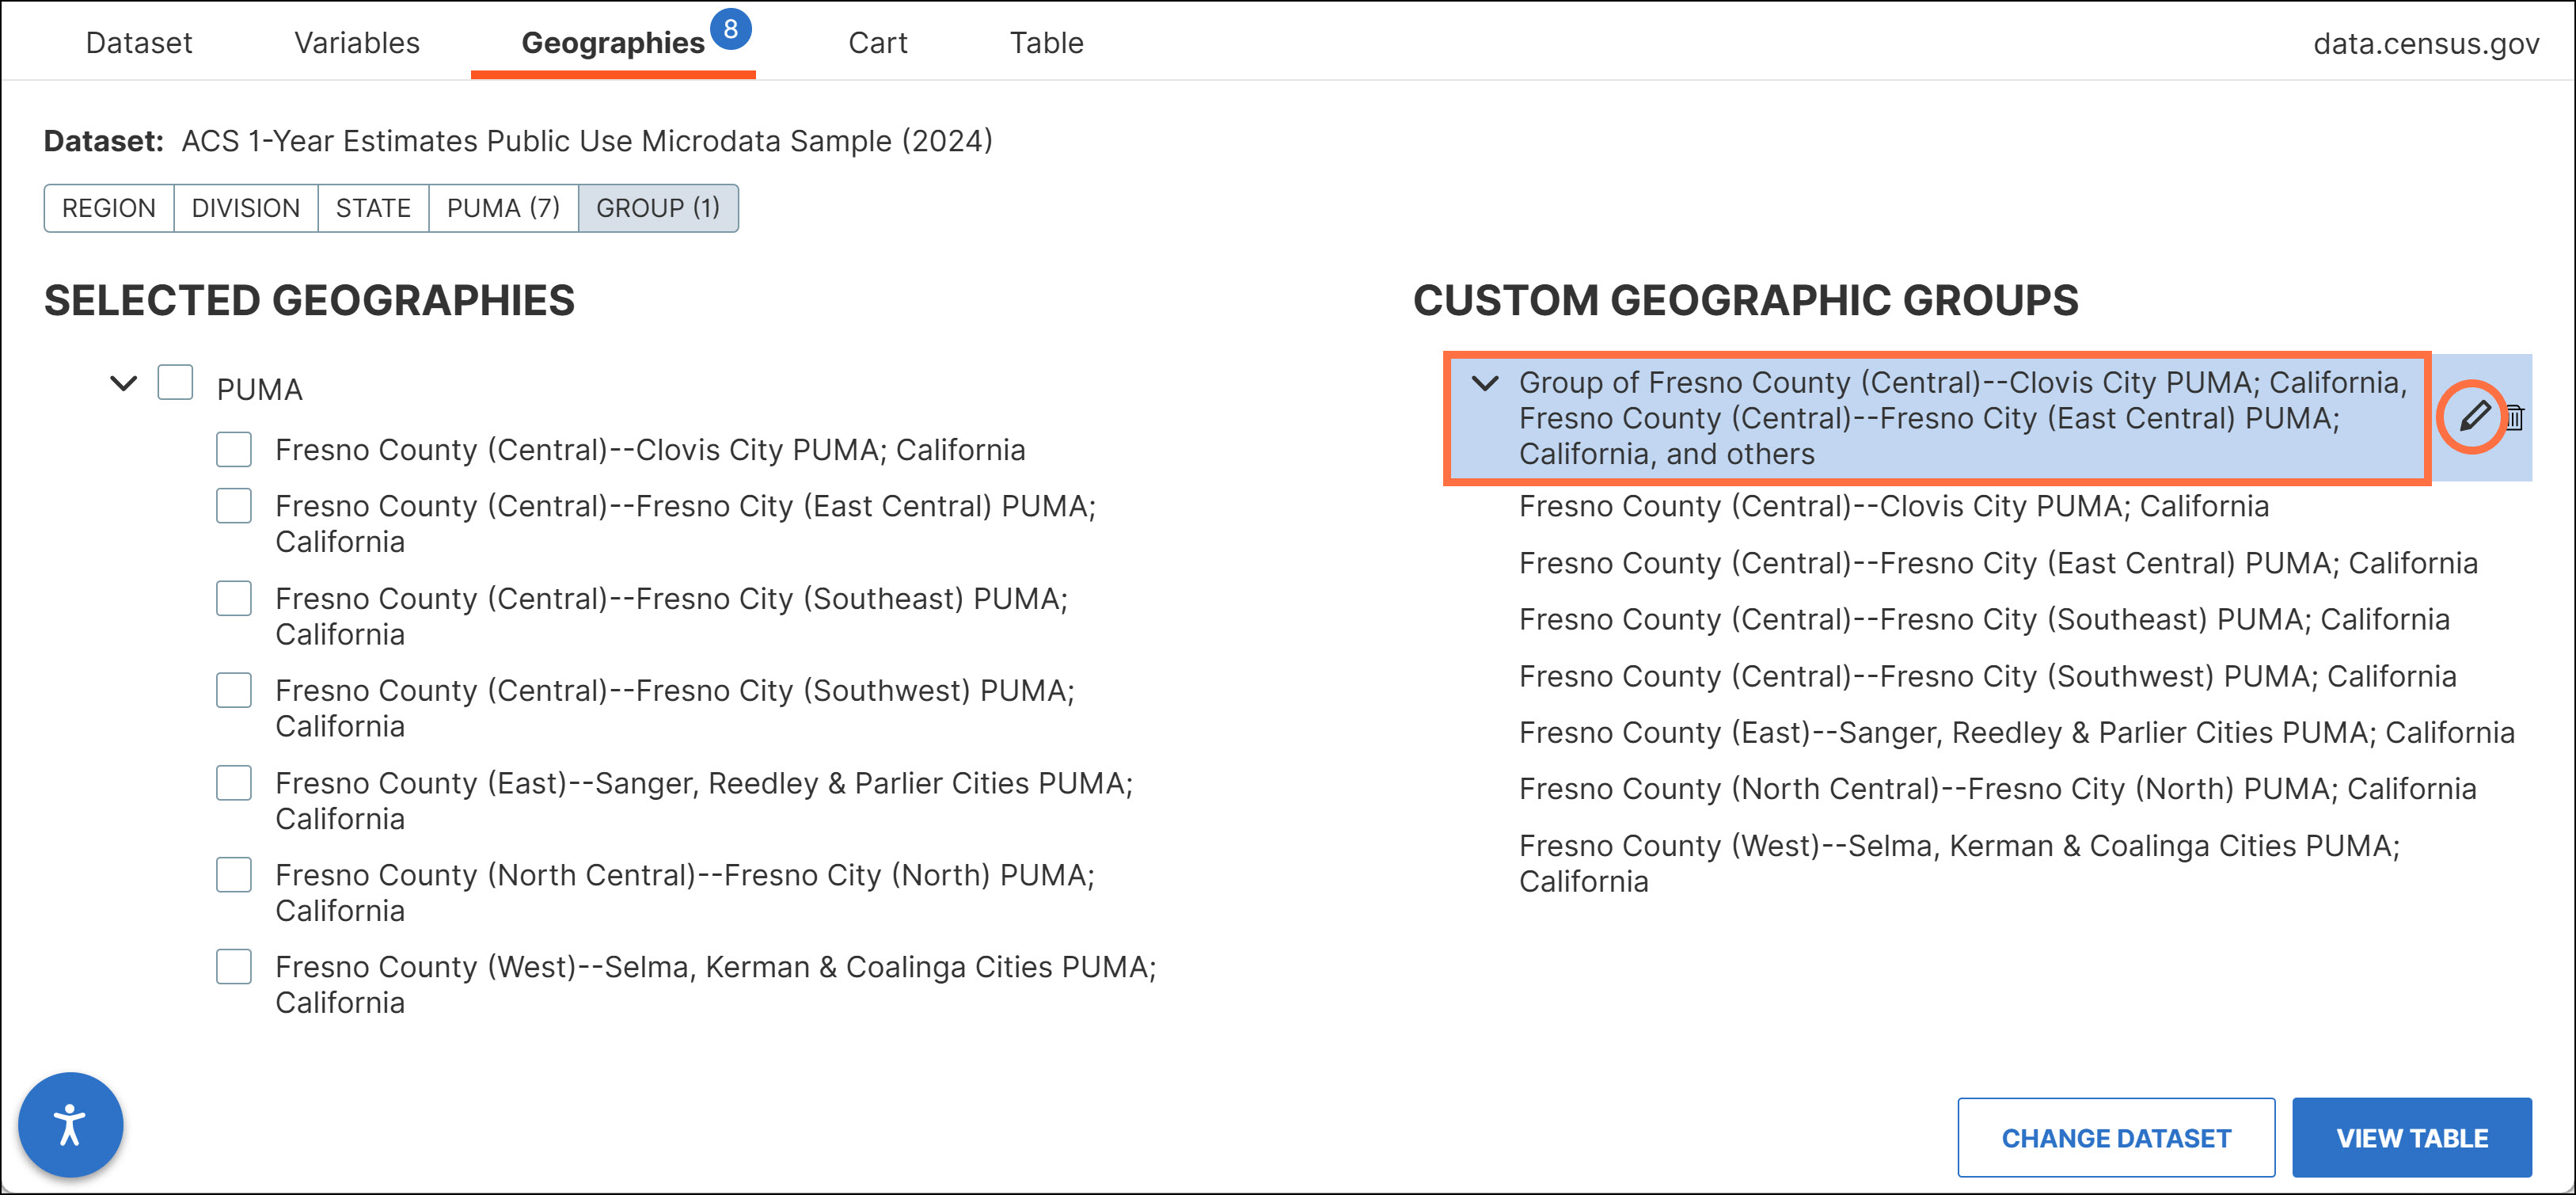
Task: Check the Clovis City PUMA checkbox
Action: tap(234, 450)
